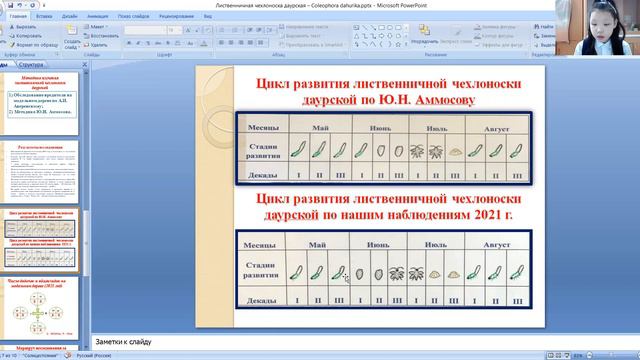
Task: Expand the shapes gallery More arrow
Action: 406,44
